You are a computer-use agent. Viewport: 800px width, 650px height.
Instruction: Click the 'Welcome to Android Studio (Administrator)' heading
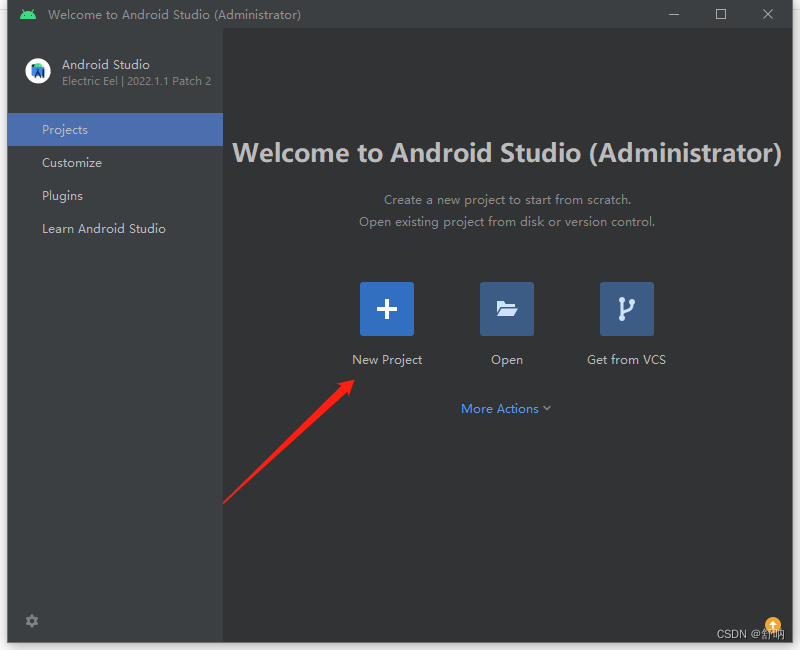click(x=507, y=153)
